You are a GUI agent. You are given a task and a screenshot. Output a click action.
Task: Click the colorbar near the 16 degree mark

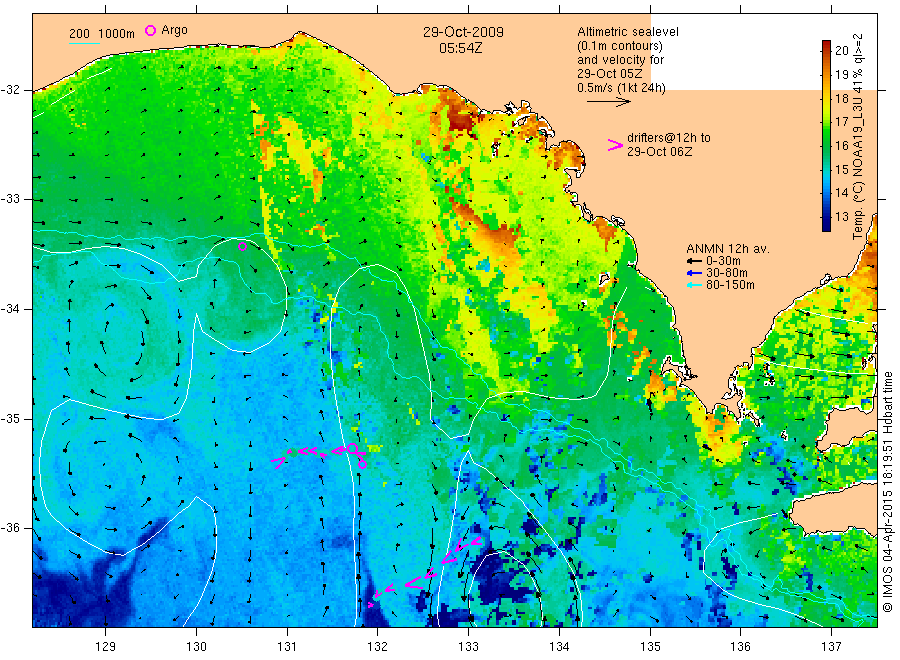coord(826,146)
